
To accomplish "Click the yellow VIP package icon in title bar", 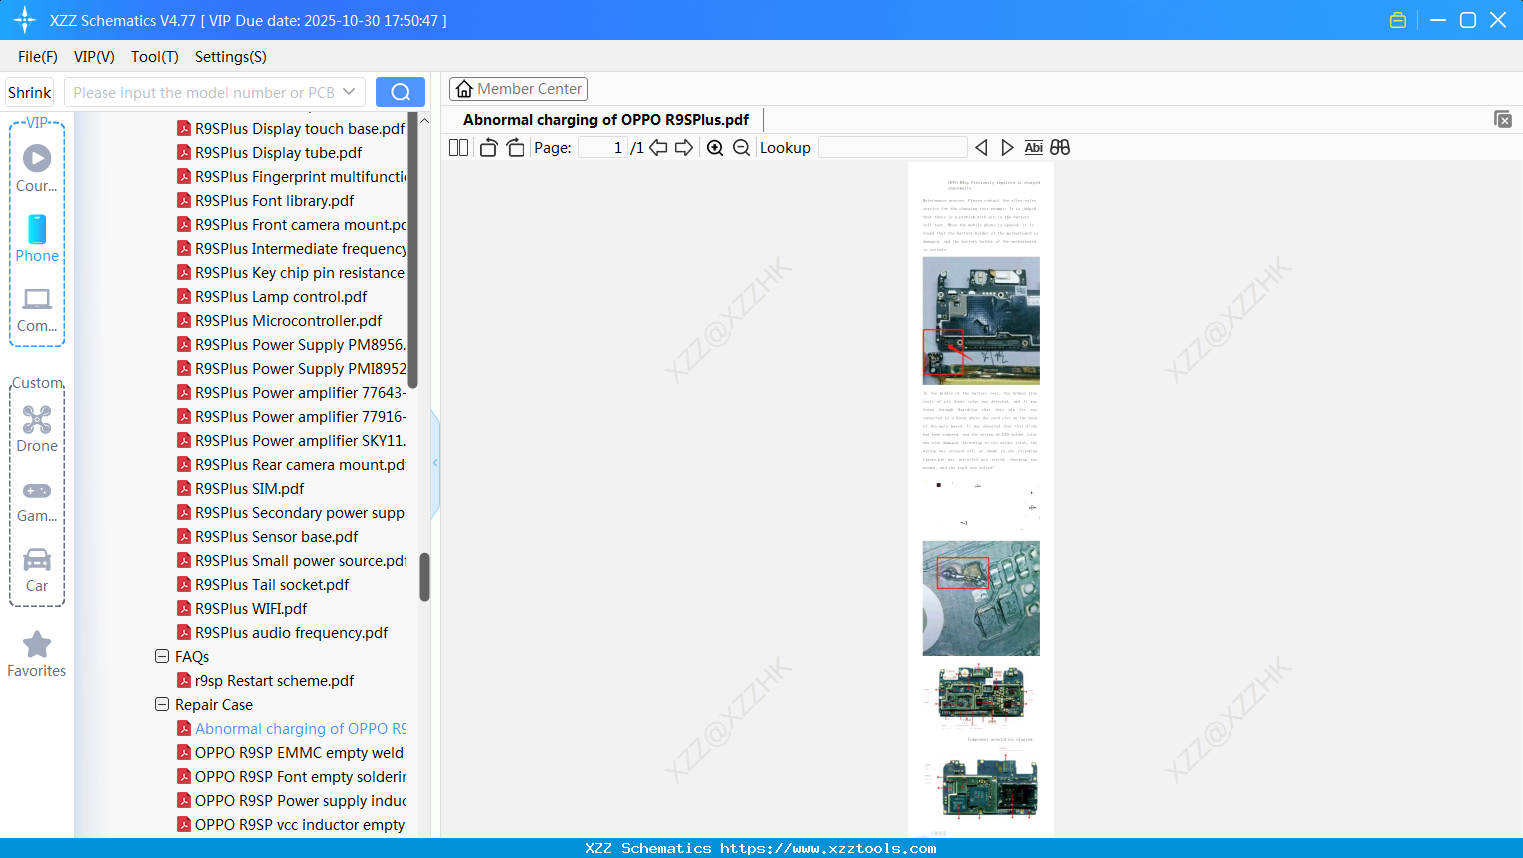I will 1398,20.
